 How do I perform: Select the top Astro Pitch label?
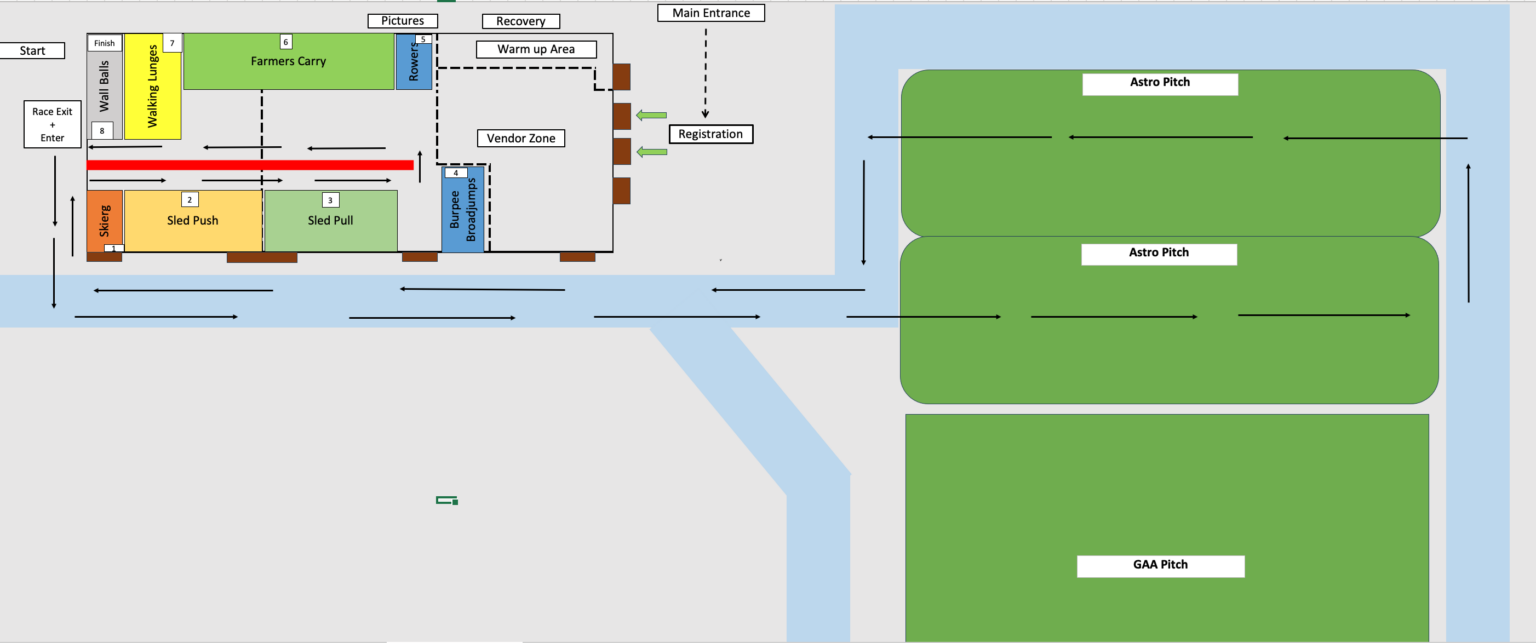pyautogui.click(x=1159, y=84)
